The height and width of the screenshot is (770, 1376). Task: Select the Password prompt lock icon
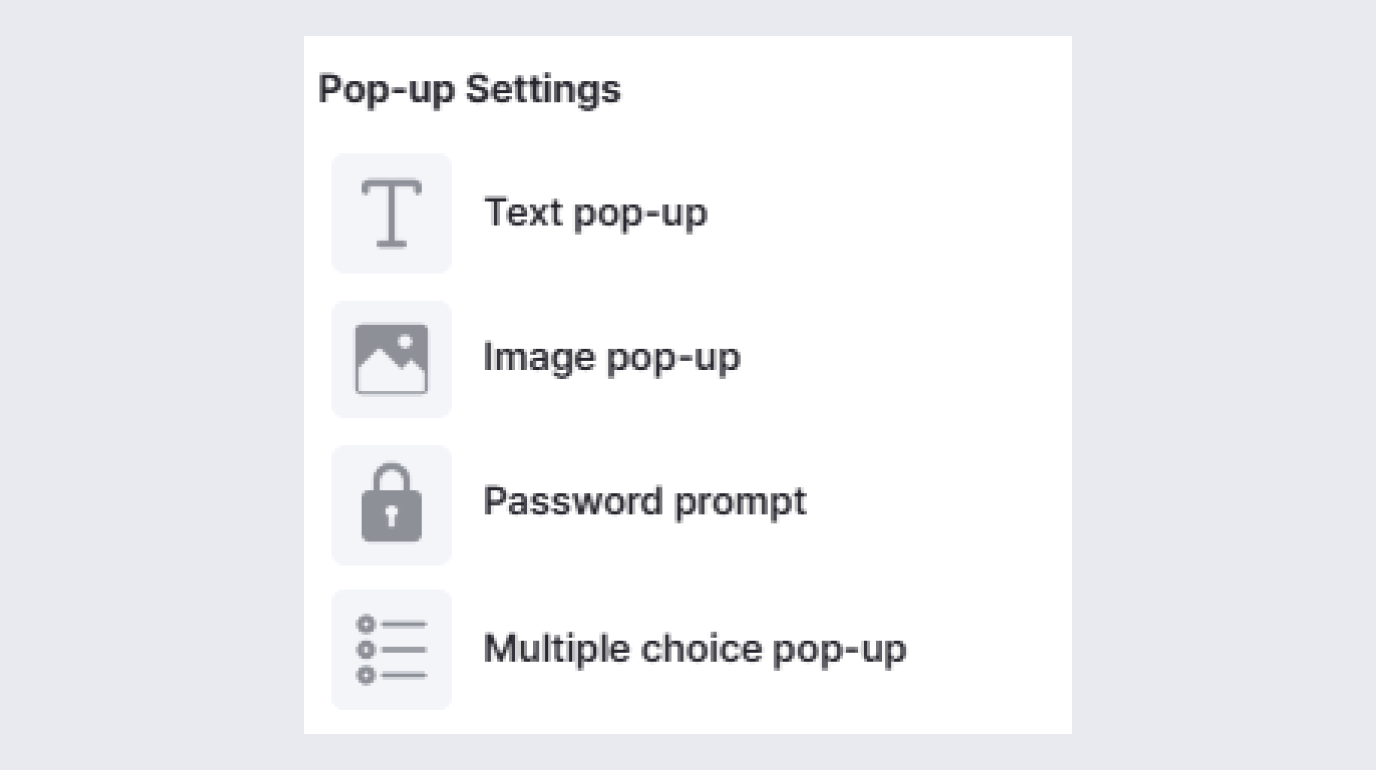coord(391,504)
